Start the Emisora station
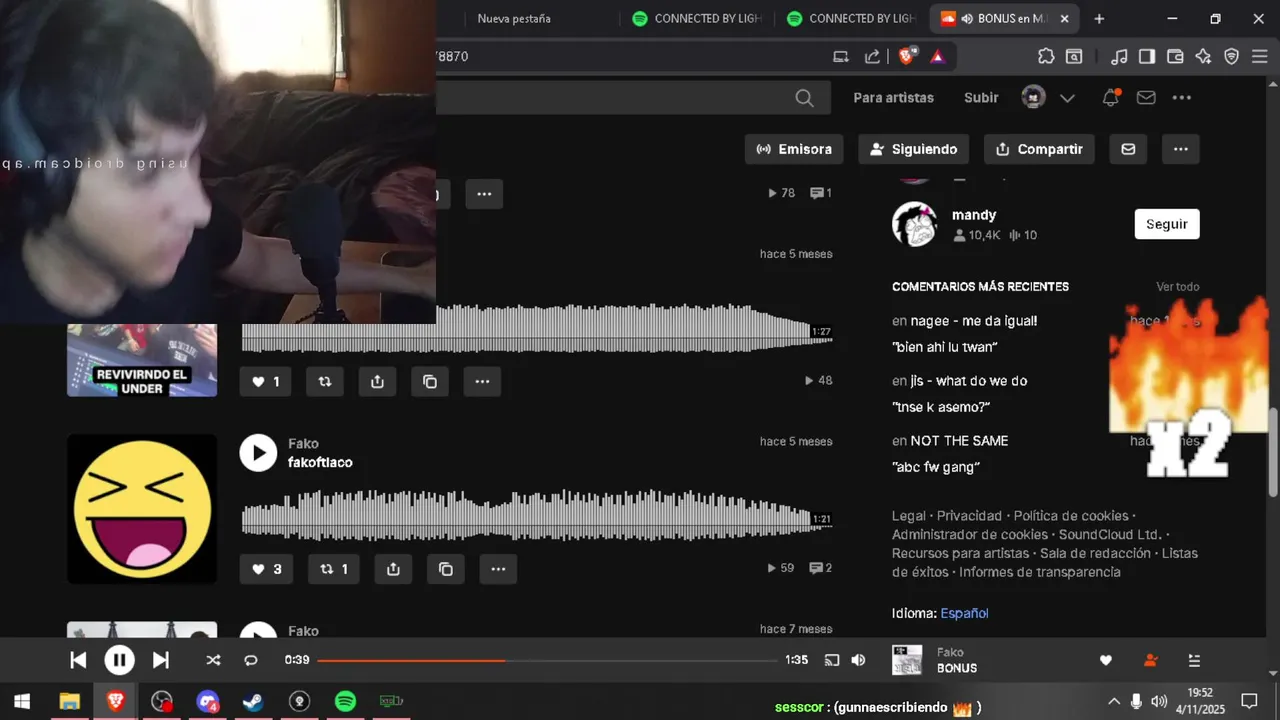 tap(794, 149)
